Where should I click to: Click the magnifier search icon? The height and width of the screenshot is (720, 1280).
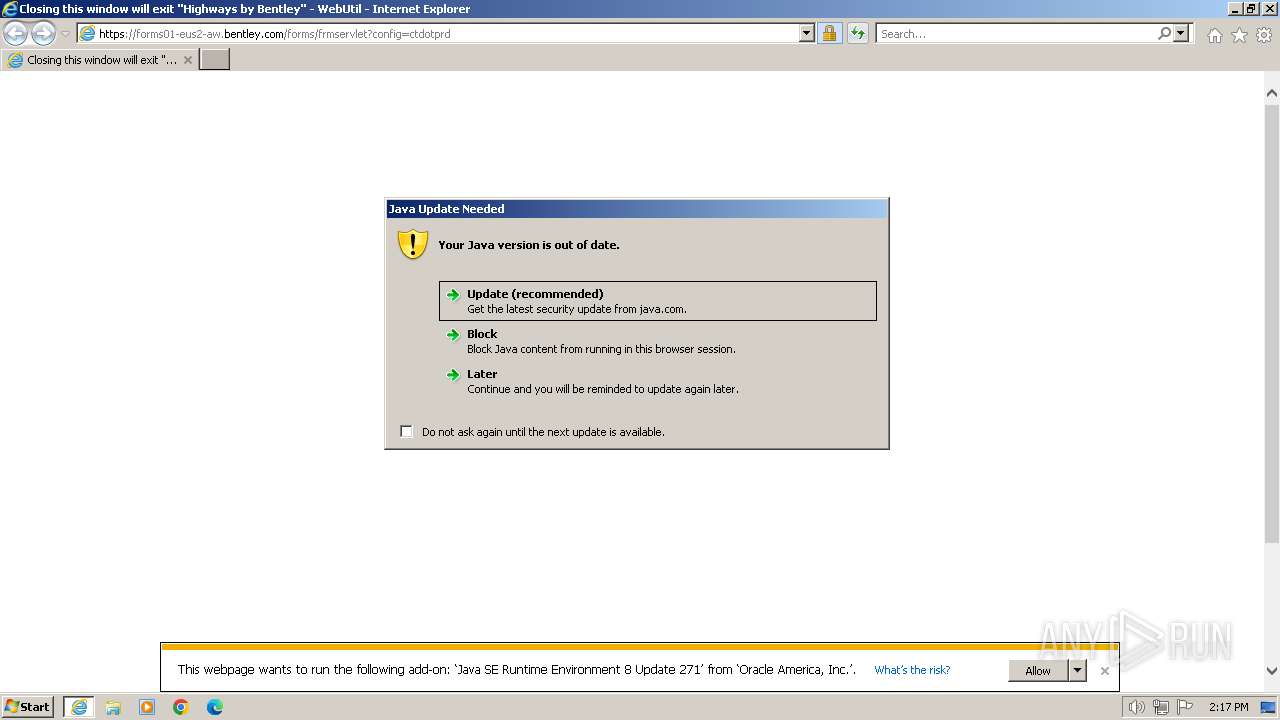pyautogui.click(x=1164, y=33)
